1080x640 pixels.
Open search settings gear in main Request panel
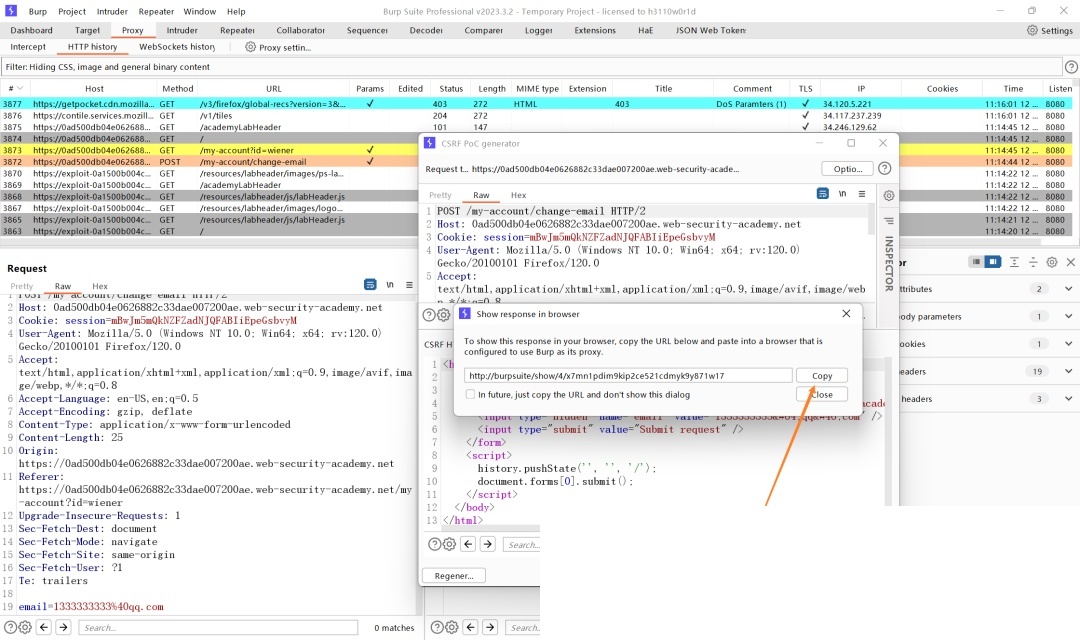click(25, 628)
